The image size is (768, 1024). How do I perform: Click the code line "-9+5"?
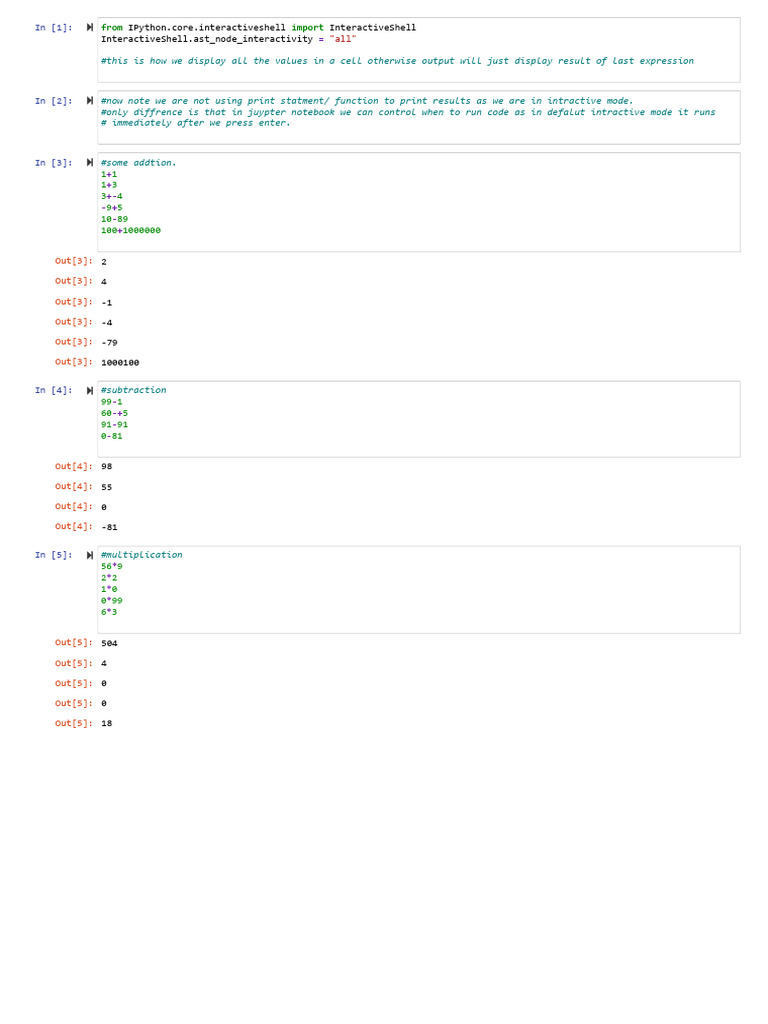tap(112, 208)
